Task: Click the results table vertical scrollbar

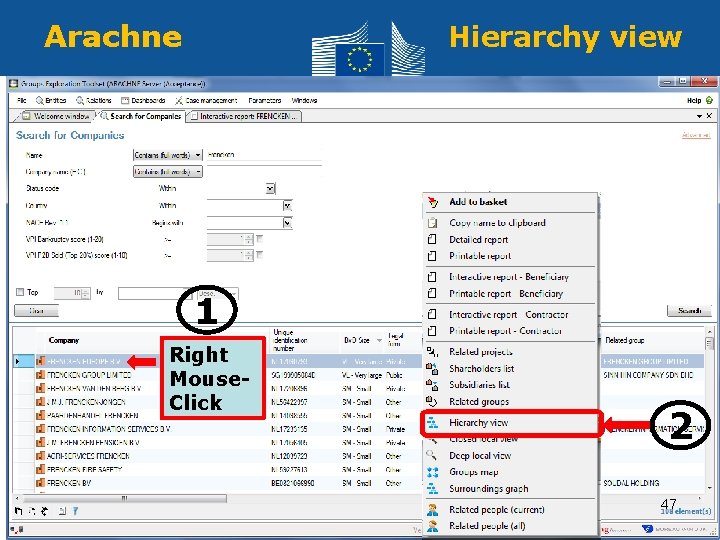Action: point(709,410)
